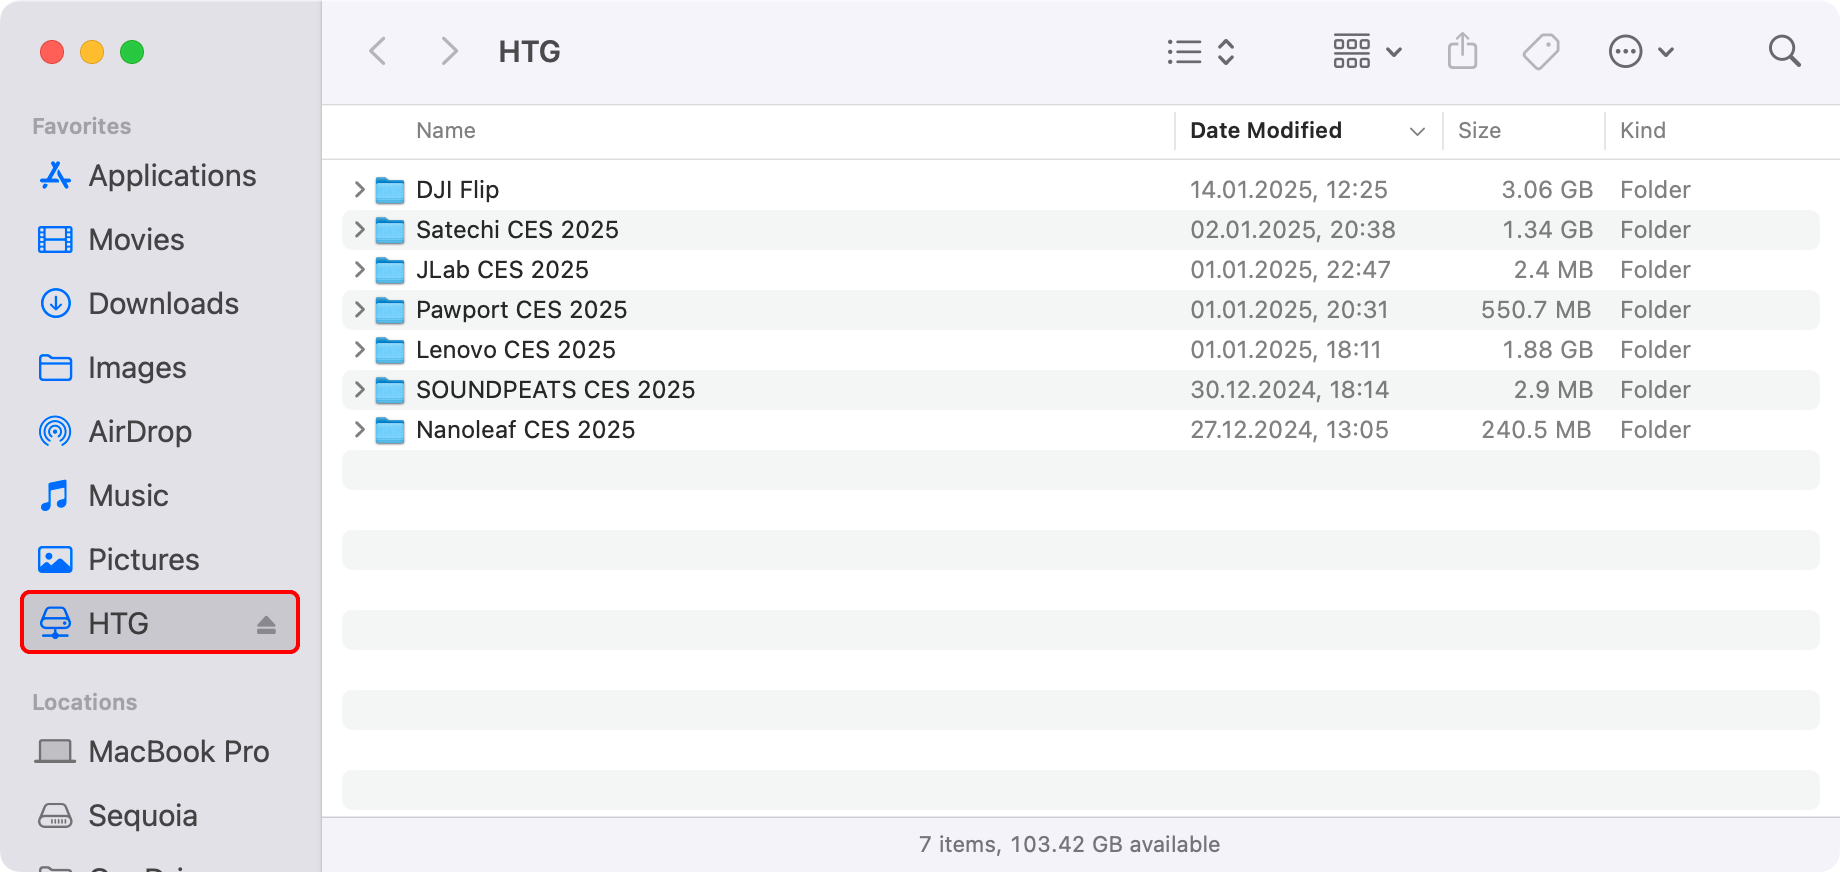Expand the Nanoleaf CES 2025 folder
Image resolution: width=1840 pixels, height=872 pixels.
pos(359,430)
